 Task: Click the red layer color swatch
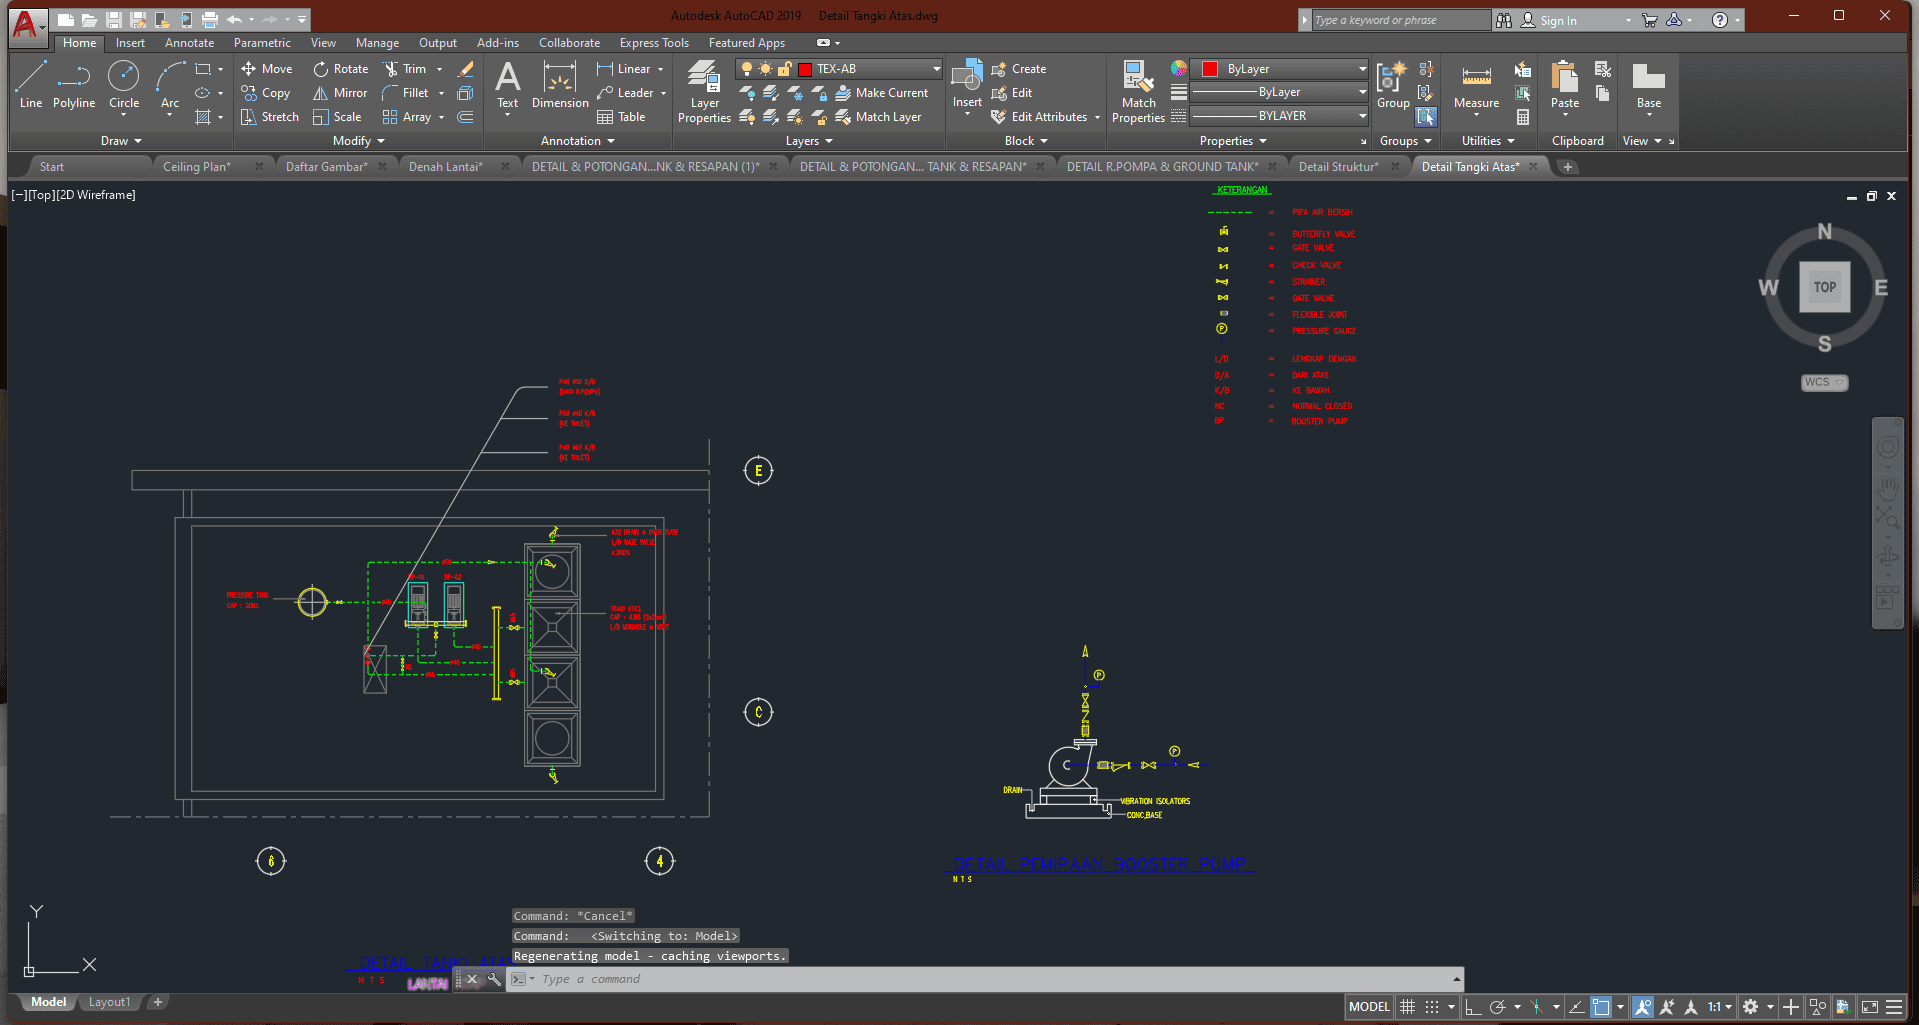click(805, 69)
